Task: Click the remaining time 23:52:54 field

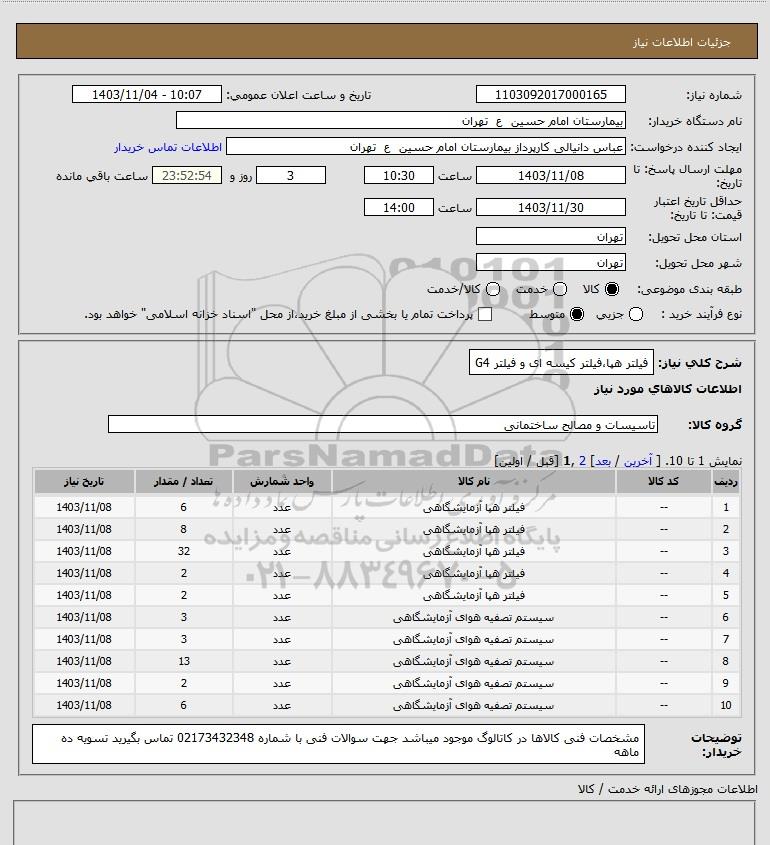Action: pyautogui.click(x=187, y=175)
